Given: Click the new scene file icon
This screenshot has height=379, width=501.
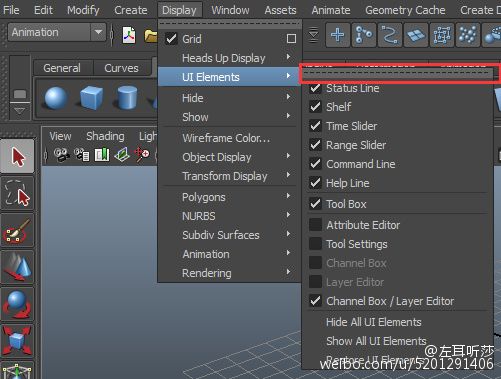Looking at the screenshot, I should pos(129,35).
